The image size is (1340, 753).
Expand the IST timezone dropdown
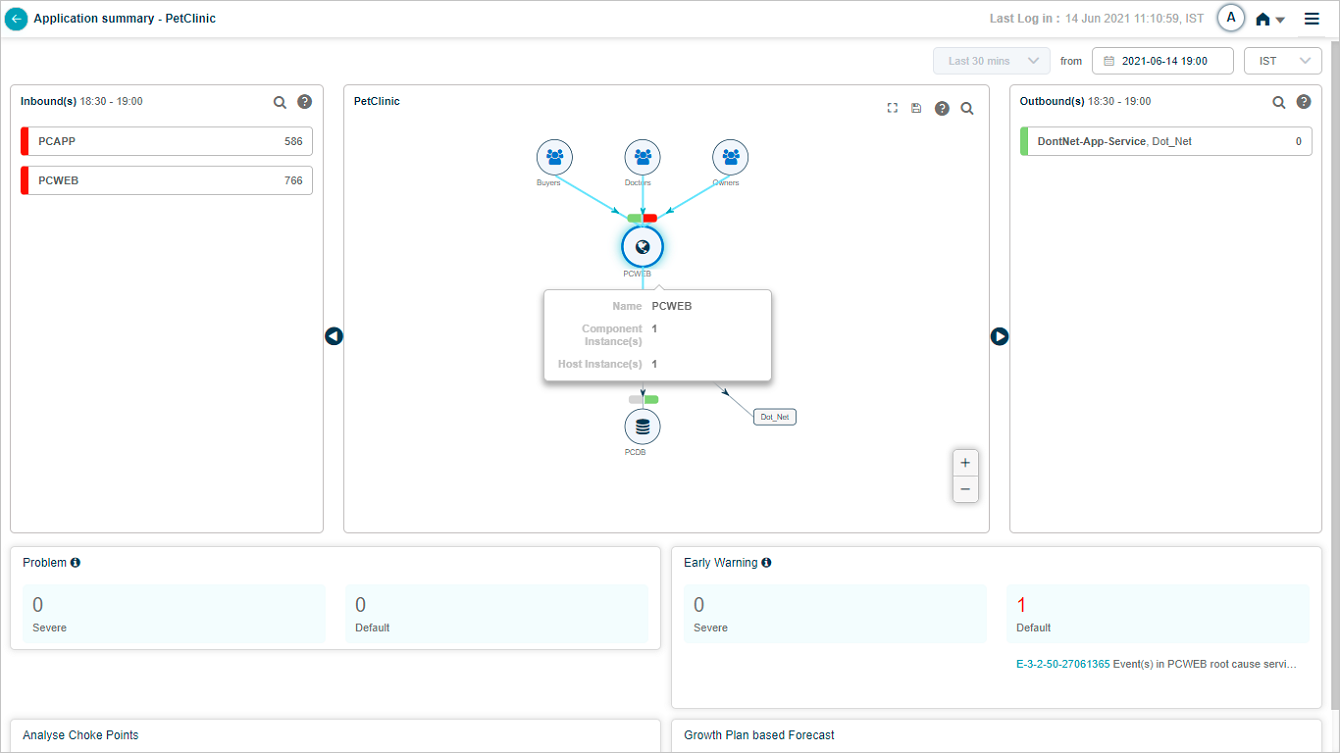pos(1282,61)
